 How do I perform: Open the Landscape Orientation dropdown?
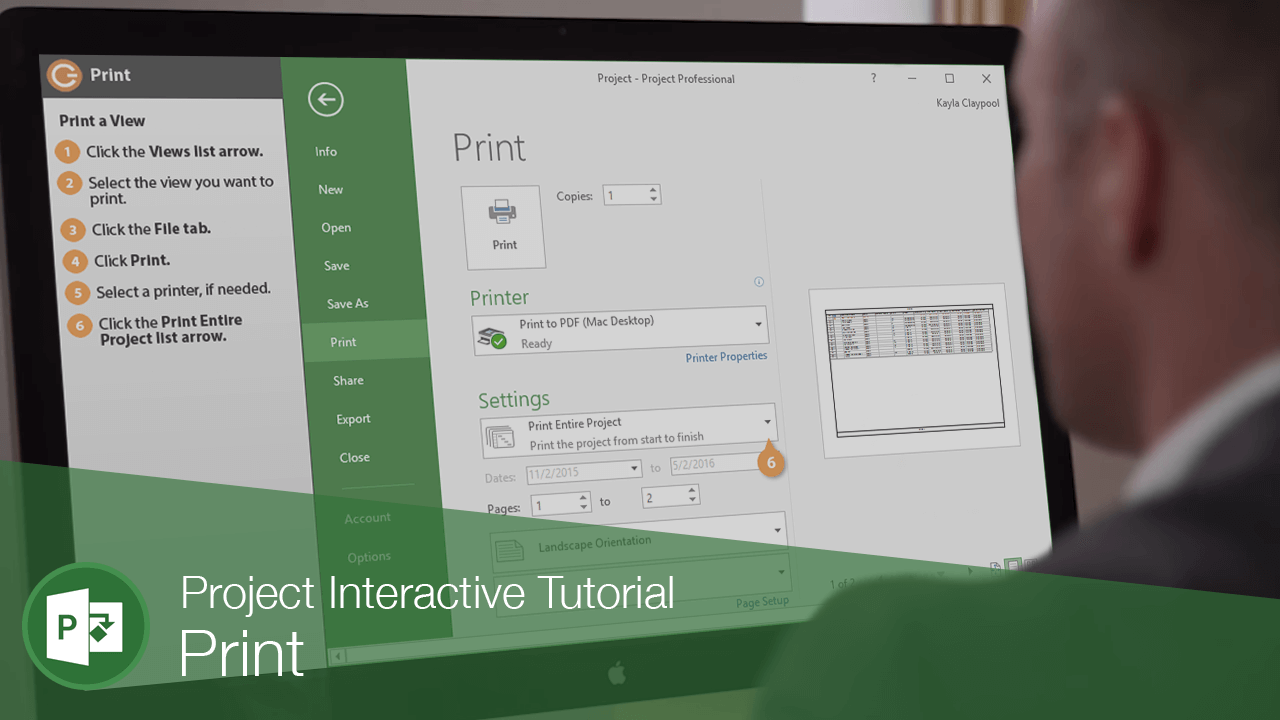click(x=778, y=529)
